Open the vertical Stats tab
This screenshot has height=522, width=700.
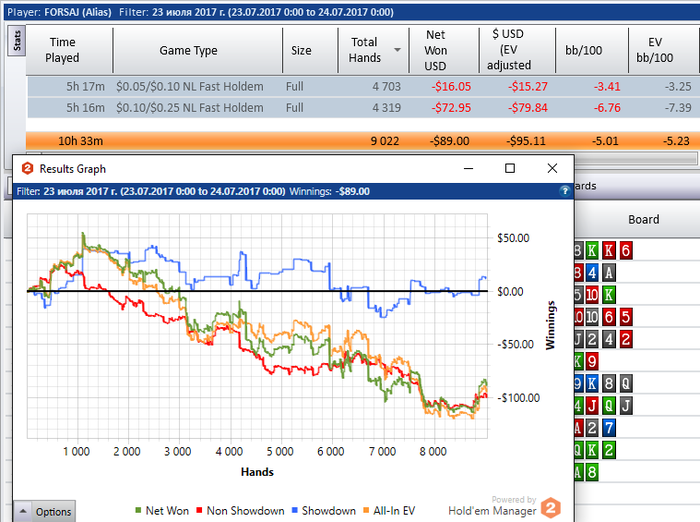(x=17, y=41)
